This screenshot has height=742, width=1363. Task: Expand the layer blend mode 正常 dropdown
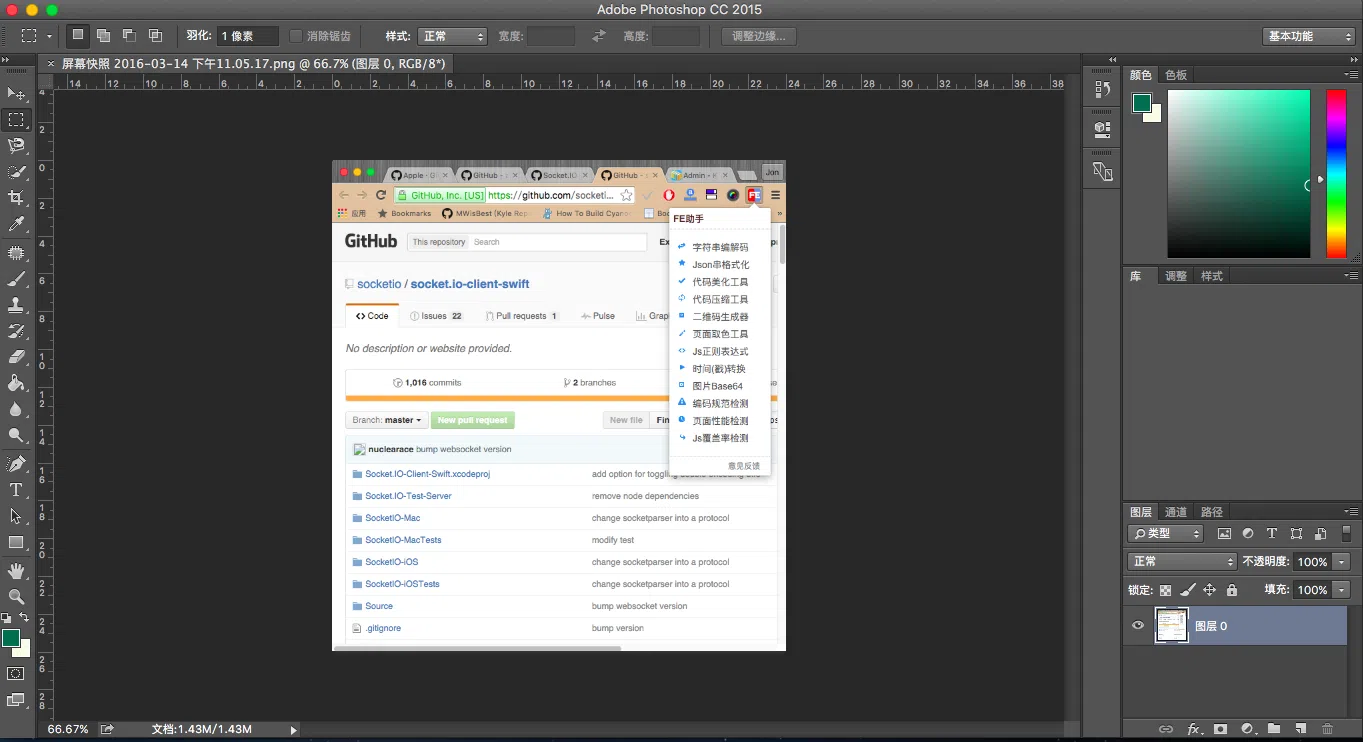click(x=1182, y=562)
